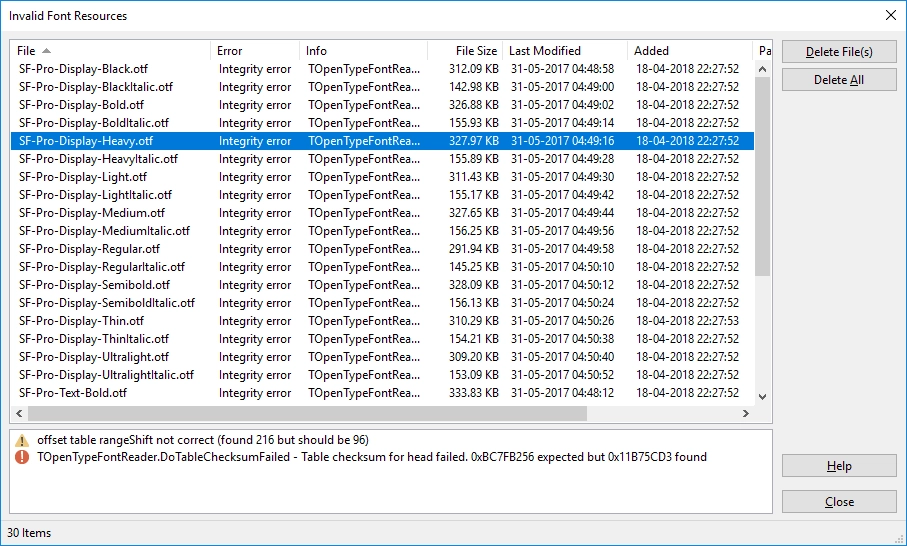Image resolution: width=907 pixels, height=546 pixels.
Task: Close the dialog with the Close button
Action: click(838, 502)
